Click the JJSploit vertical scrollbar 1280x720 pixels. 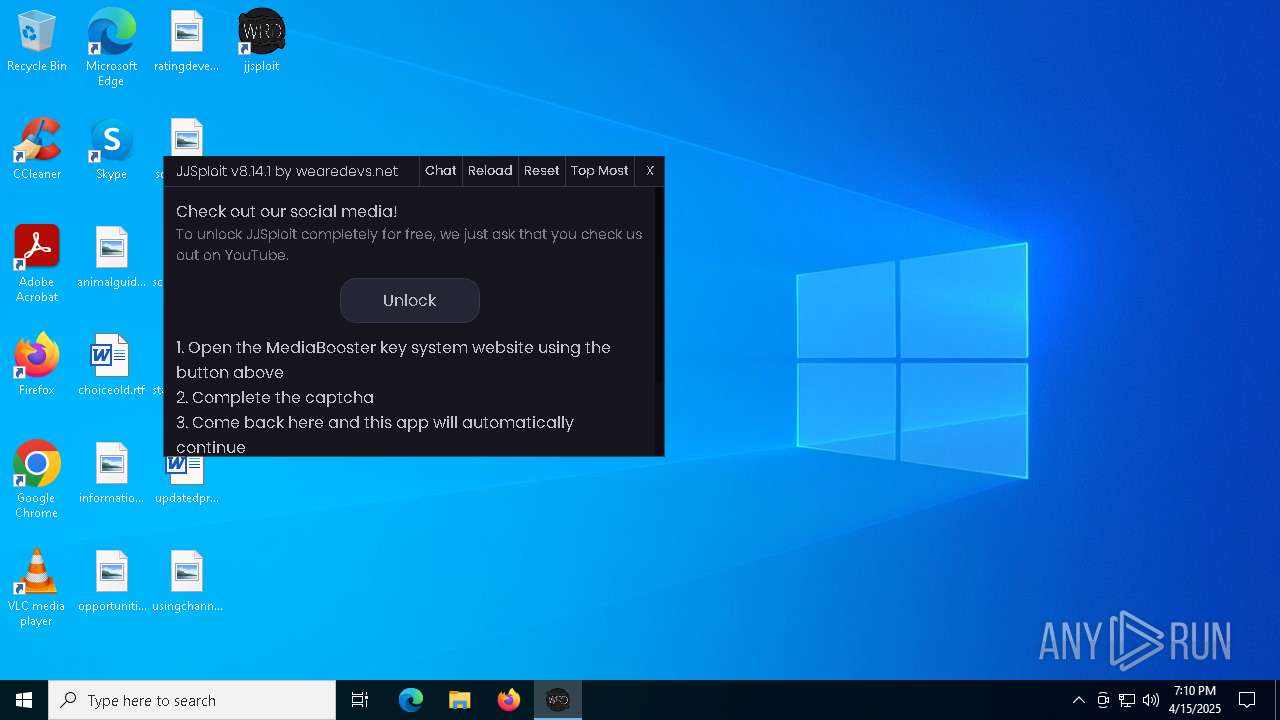tap(659, 321)
